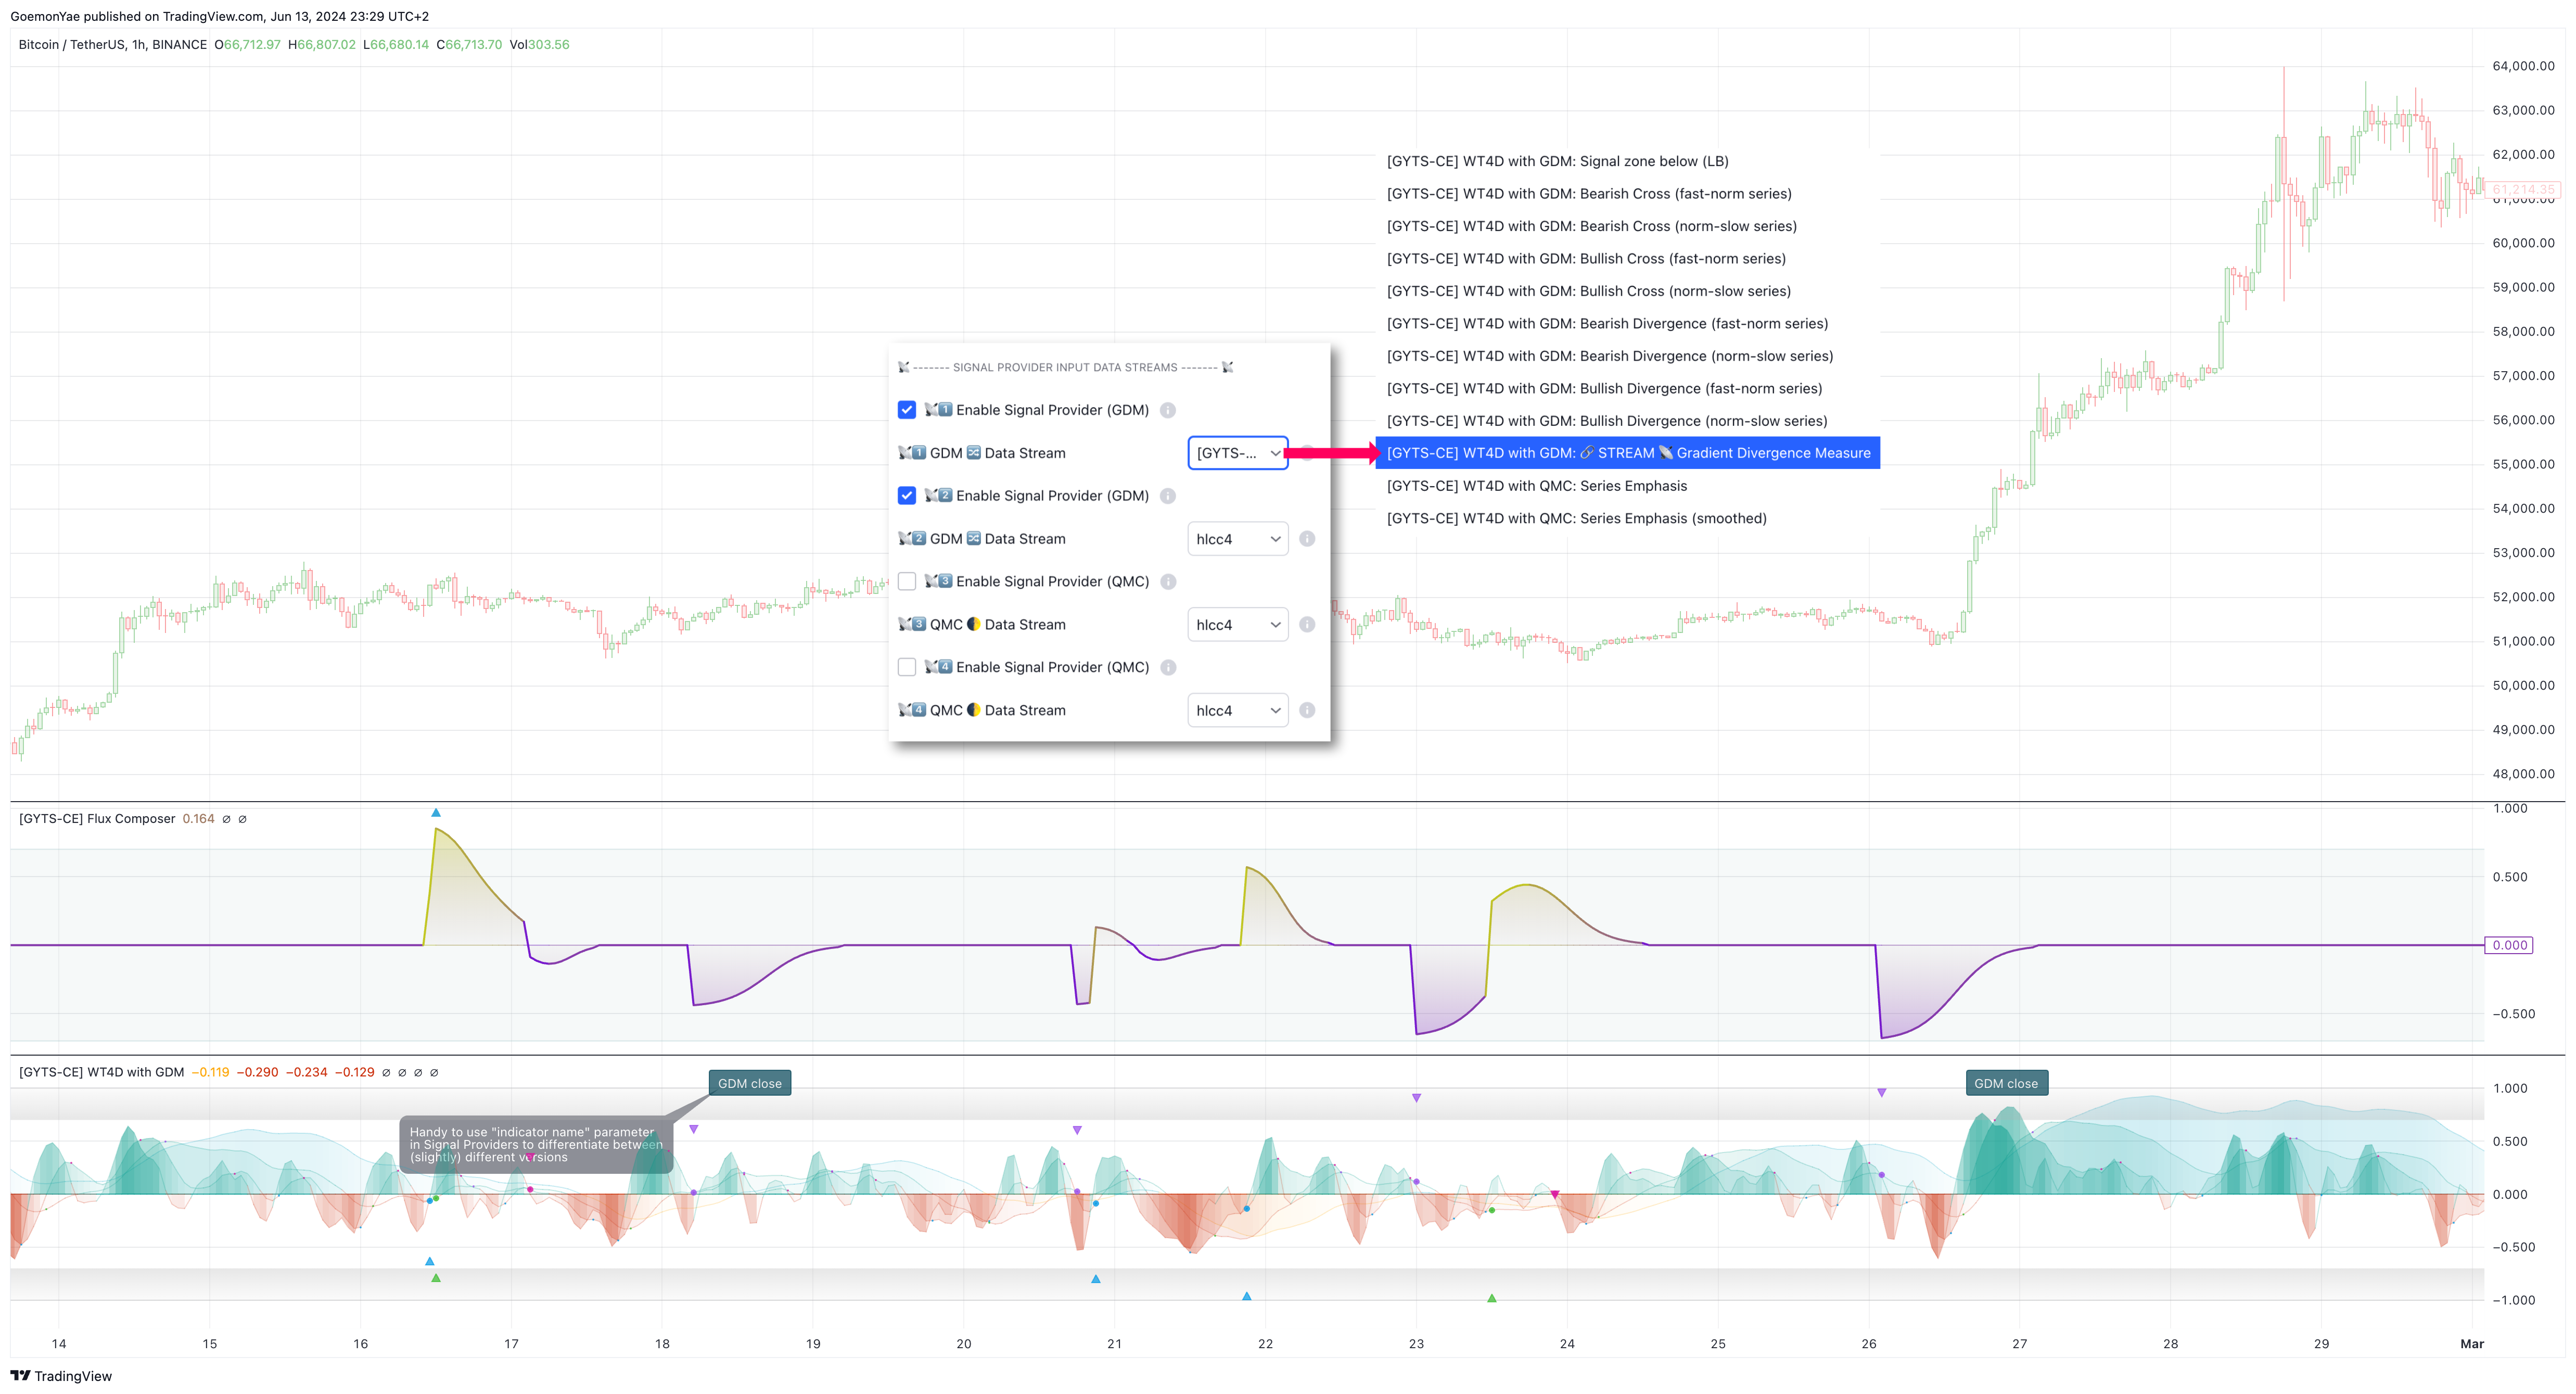The height and width of the screenshot is (1394, 2576).
Task: Open QMC 4 Data Stream hlcc4 dropdown
Action: click(1238, 711)
